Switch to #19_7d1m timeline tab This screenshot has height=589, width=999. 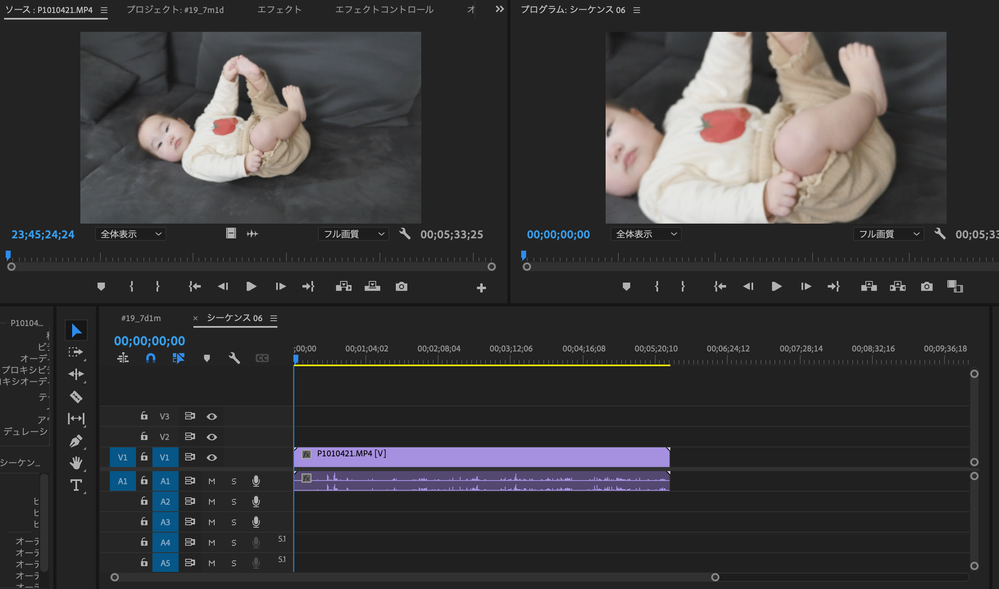[x=141, y=318]
